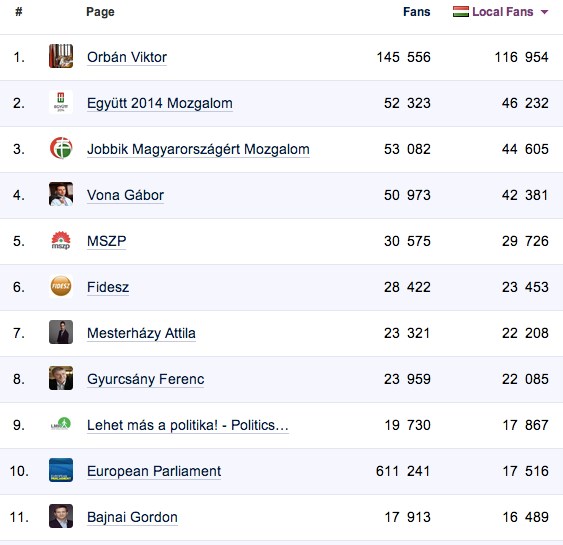563x545 pixels.
Task: Click the Mesterházy Attila profile picture
Action: [61, 332]
